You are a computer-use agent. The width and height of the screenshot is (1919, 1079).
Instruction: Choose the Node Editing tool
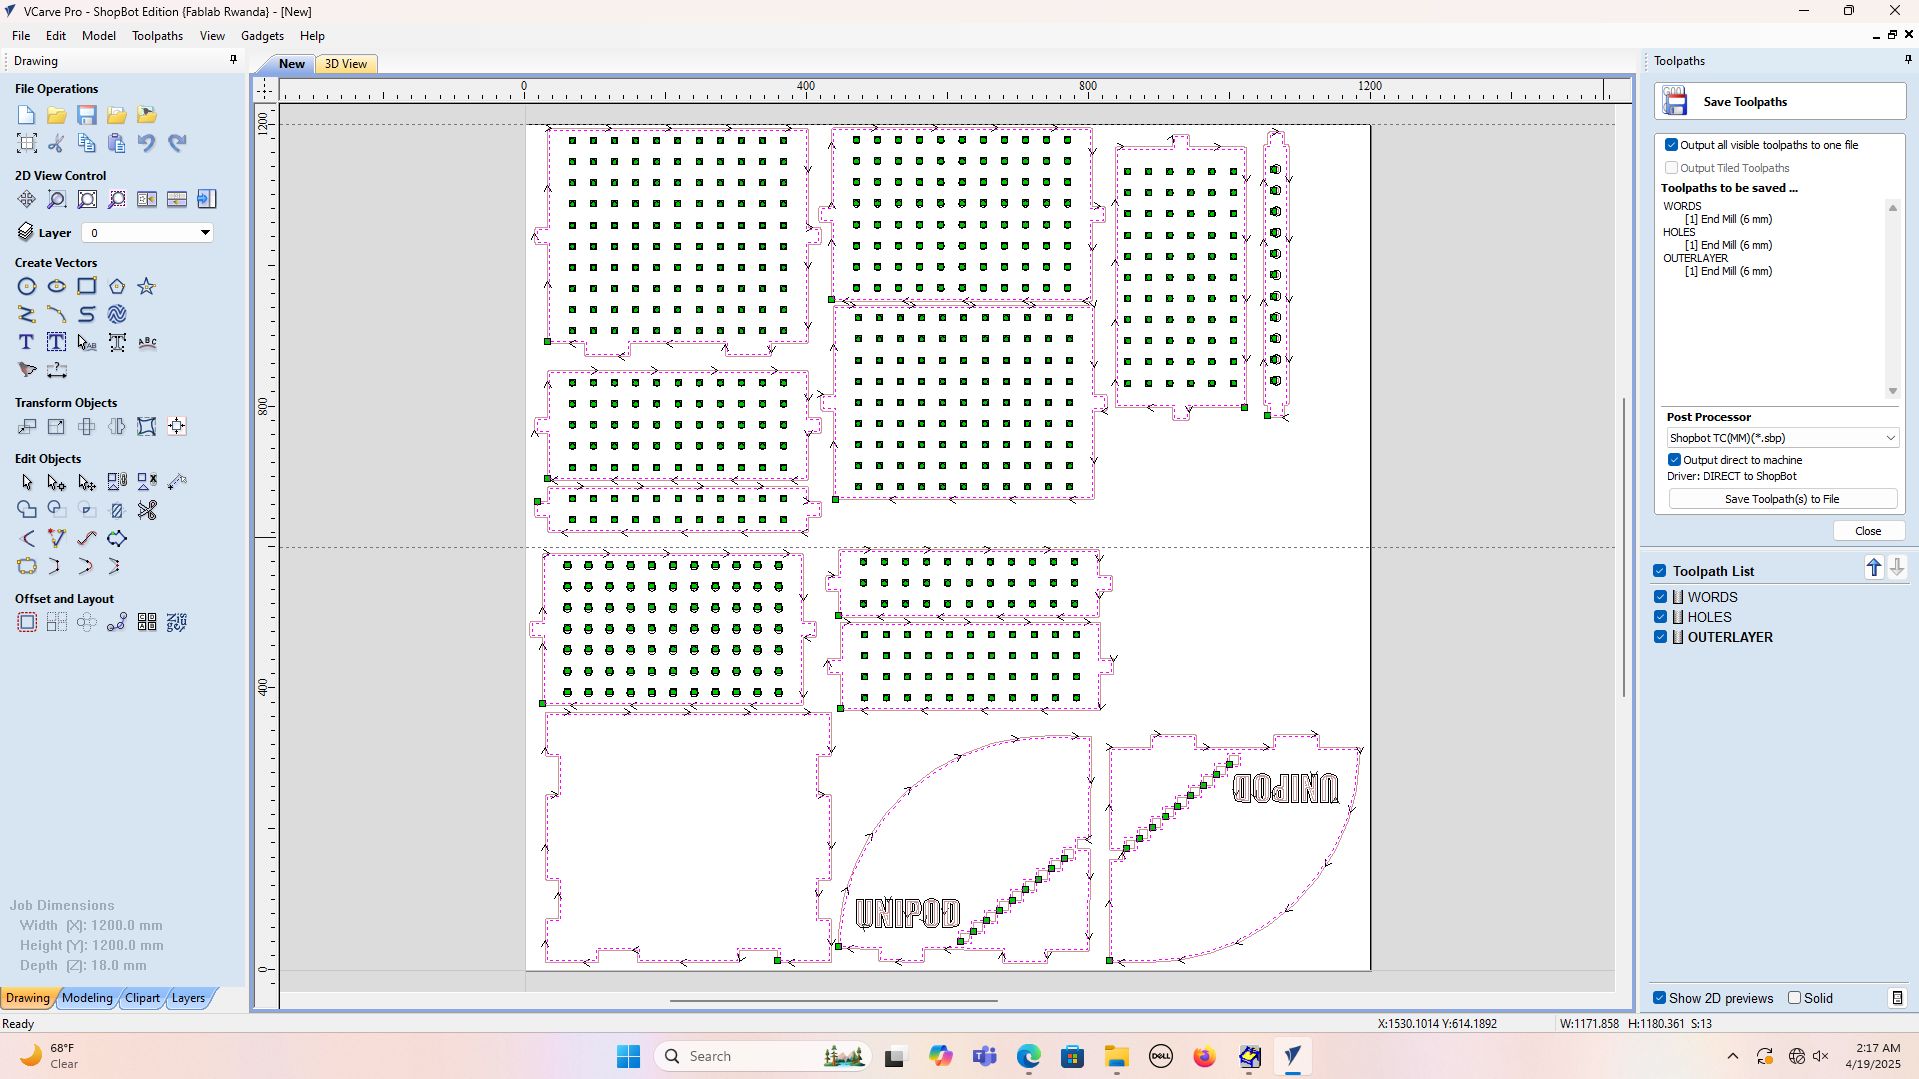(x=57, y=483)
